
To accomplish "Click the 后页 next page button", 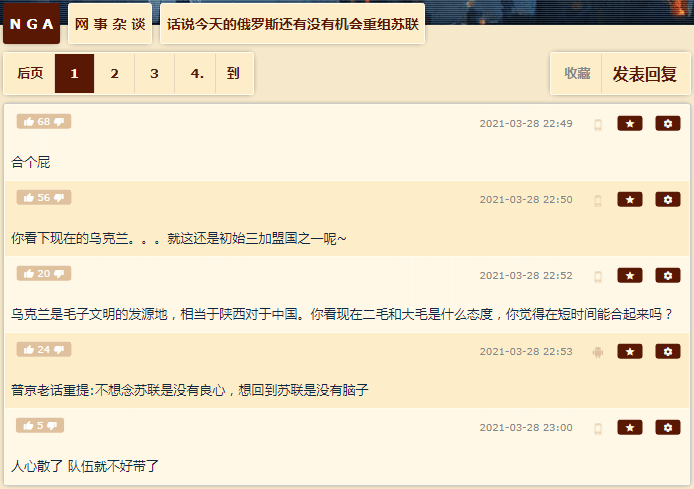I will pos(30,73).
